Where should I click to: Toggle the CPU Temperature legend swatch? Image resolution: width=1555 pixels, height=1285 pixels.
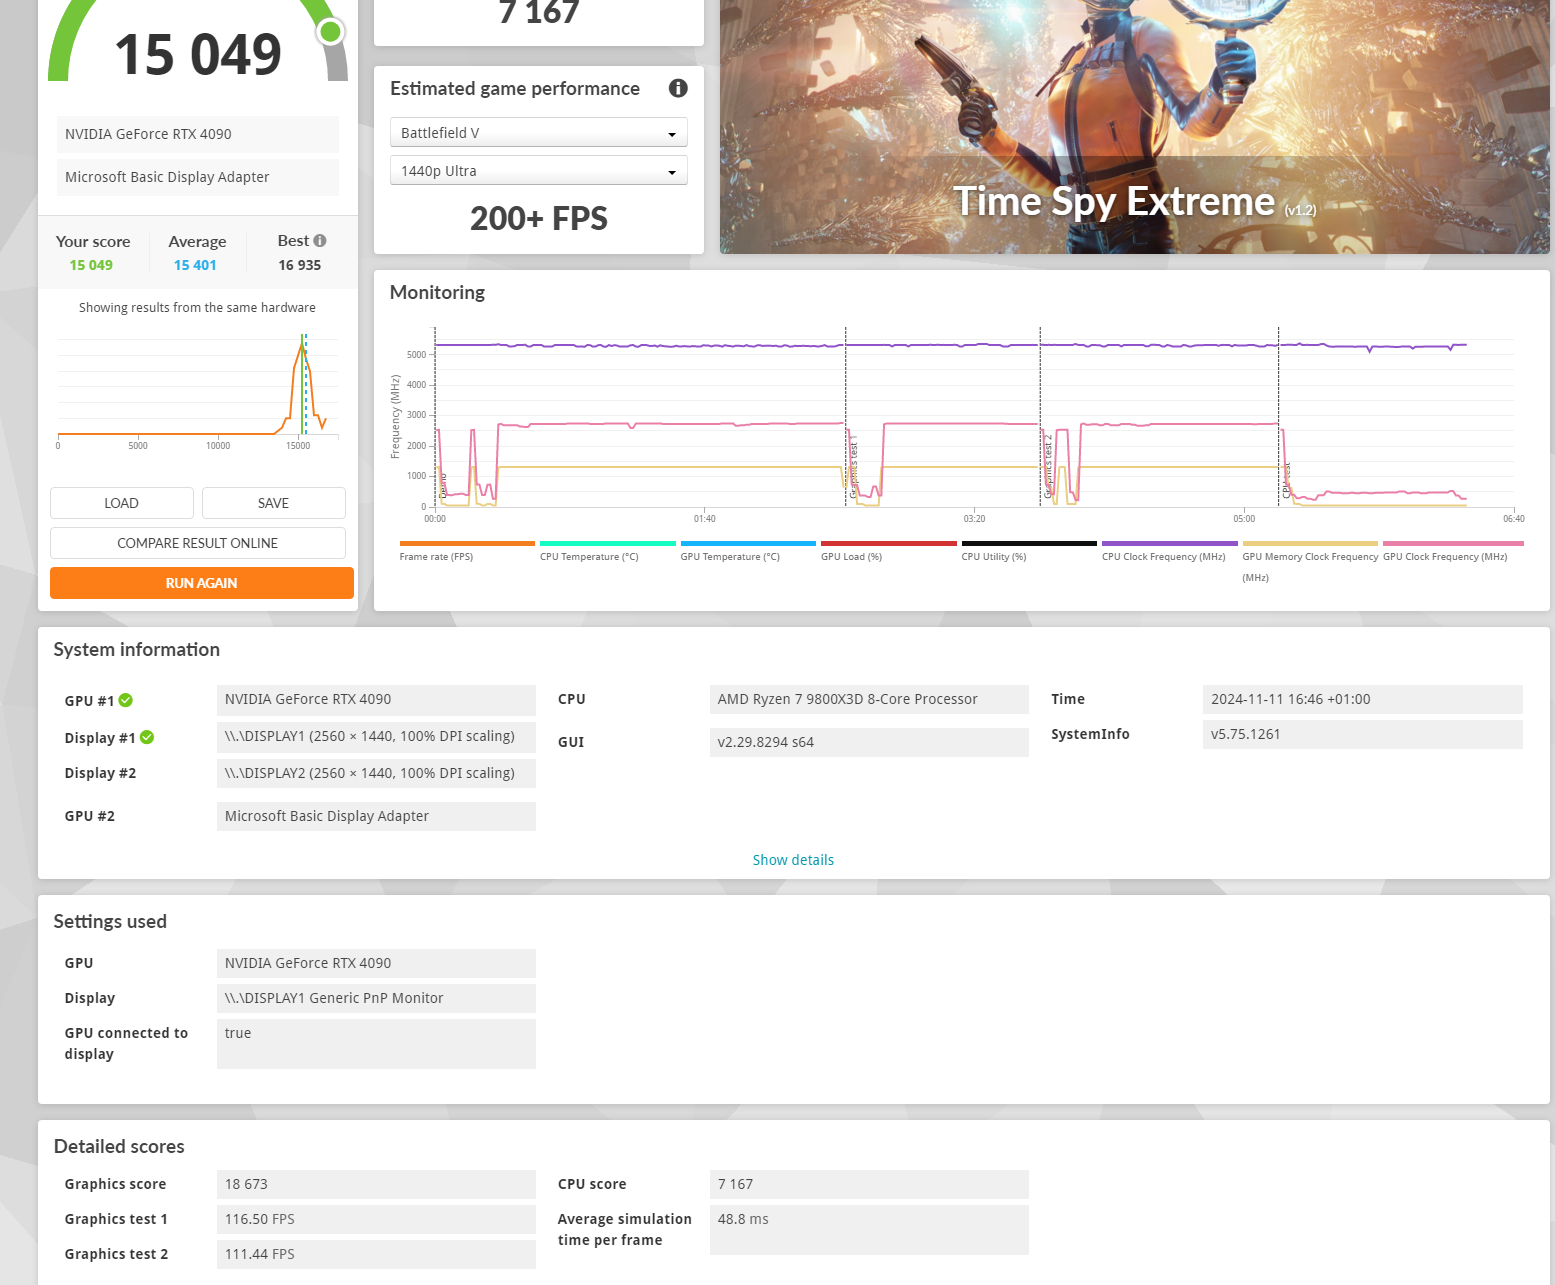click(x=607, y=544)
